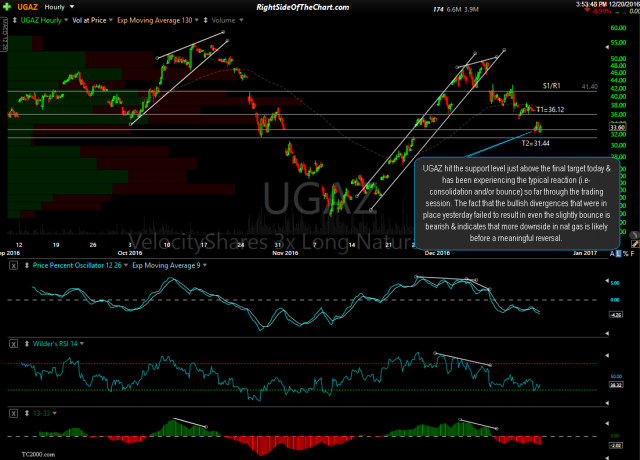Open the Wilder's RSI 14 dropdown
640x460 pixels.
point(82,344)
